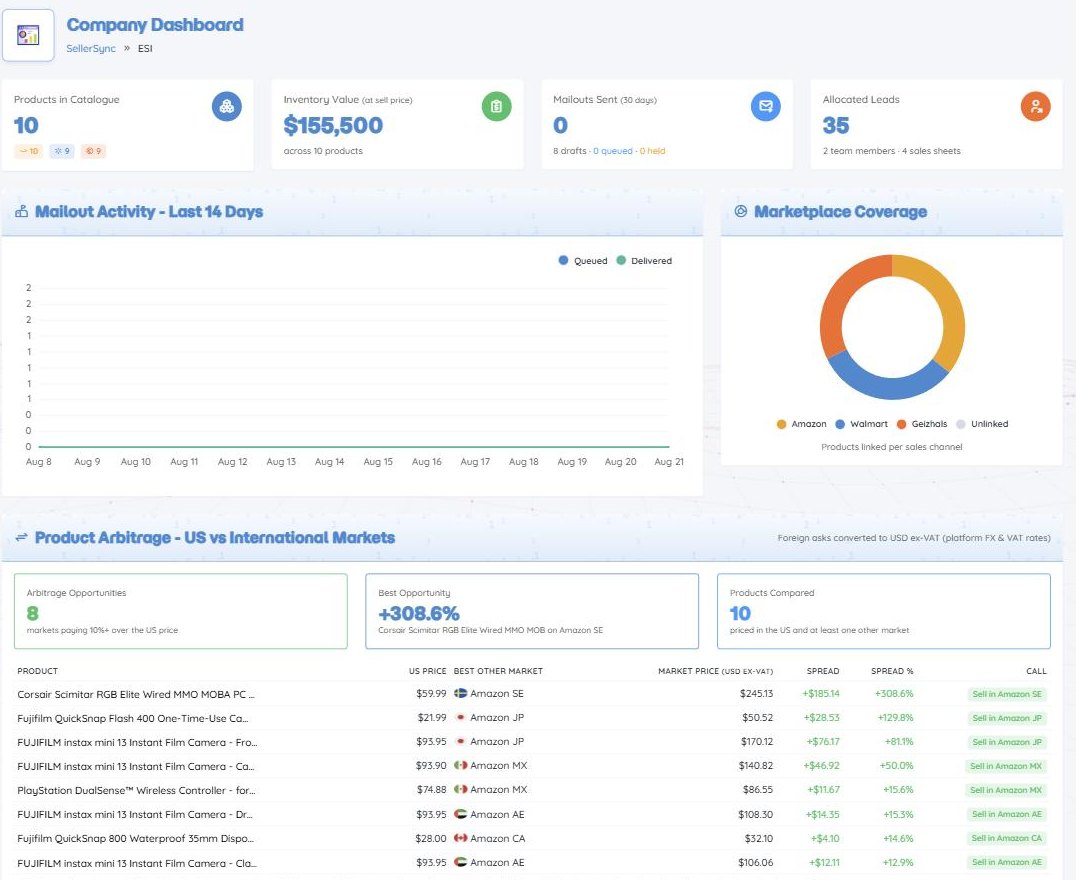The width and height of the screenshot is (1076, 880).
Task: Open the Products Compared summary card
Action: pyautogui.click(x=884, y=611)
